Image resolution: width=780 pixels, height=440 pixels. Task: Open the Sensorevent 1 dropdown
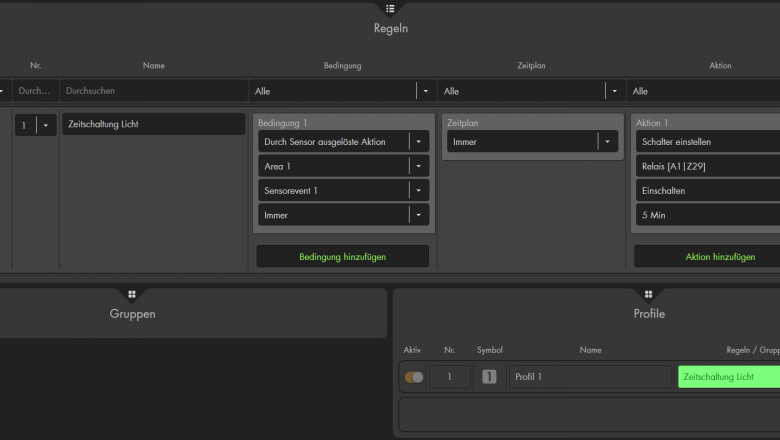coord(419,190)
